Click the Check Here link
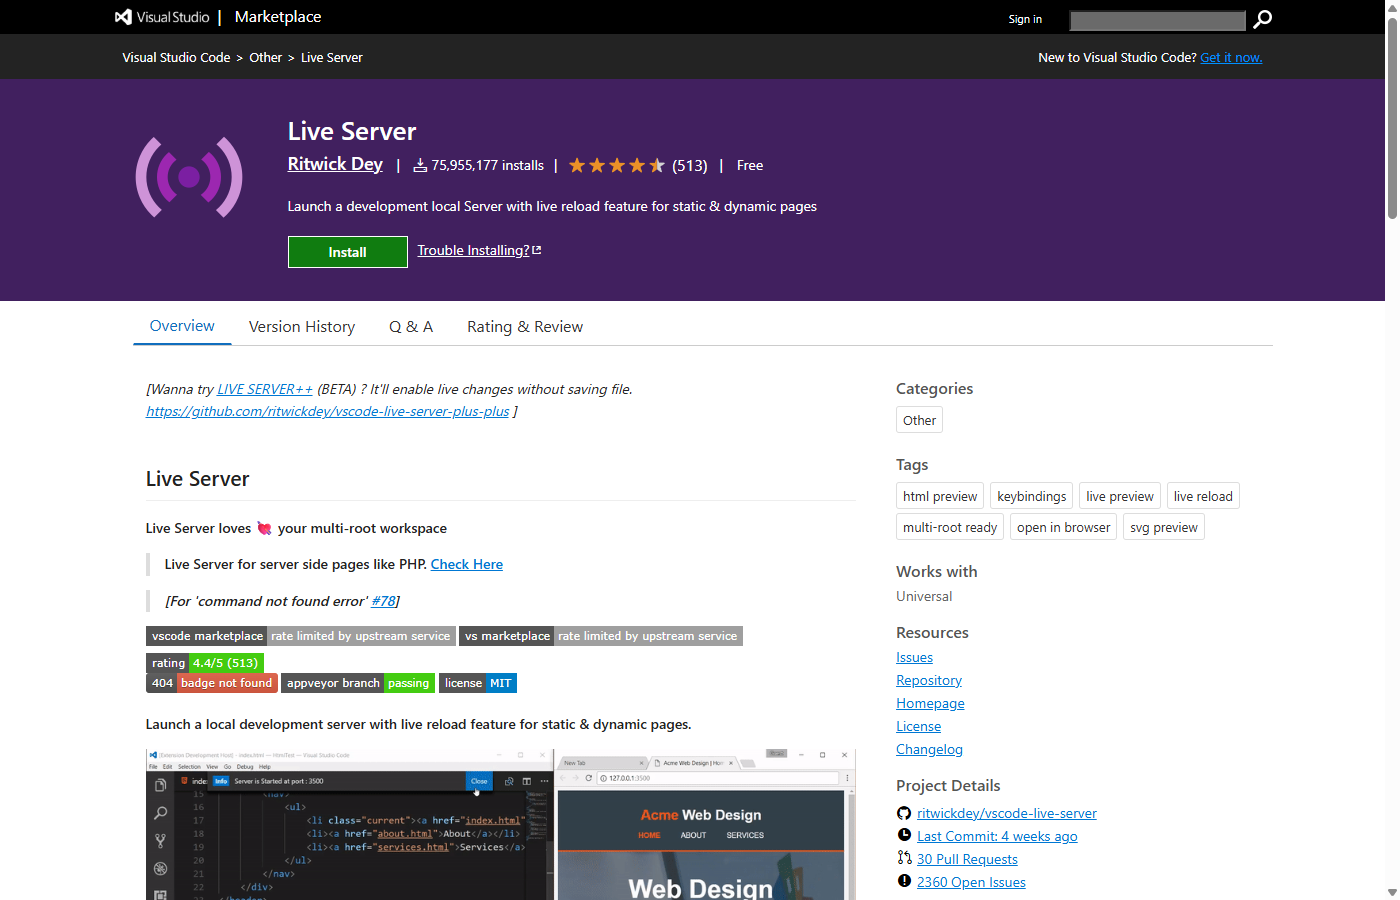The width and height of the screenshot is (1400, 900). [x=467, y=564]
